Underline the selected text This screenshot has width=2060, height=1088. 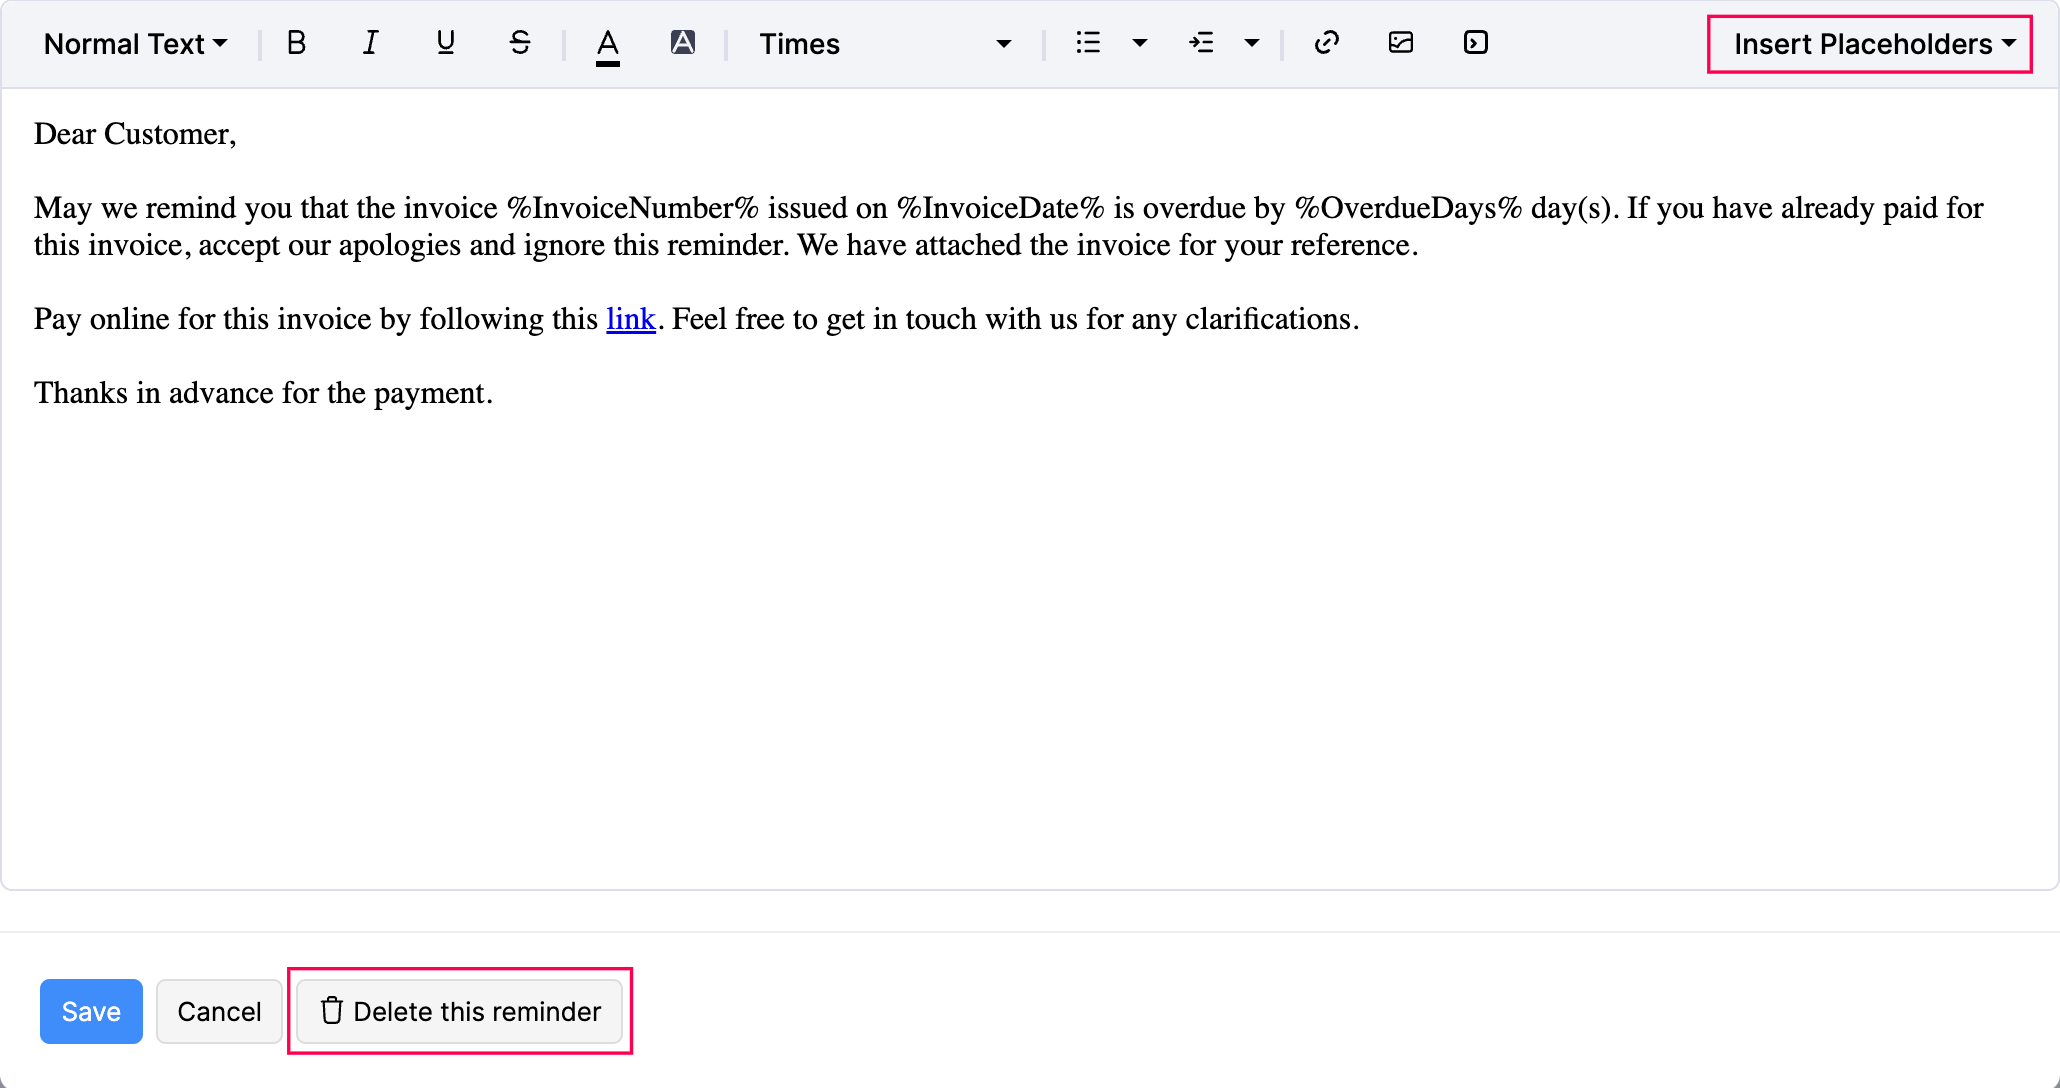(x=445, y=43)
